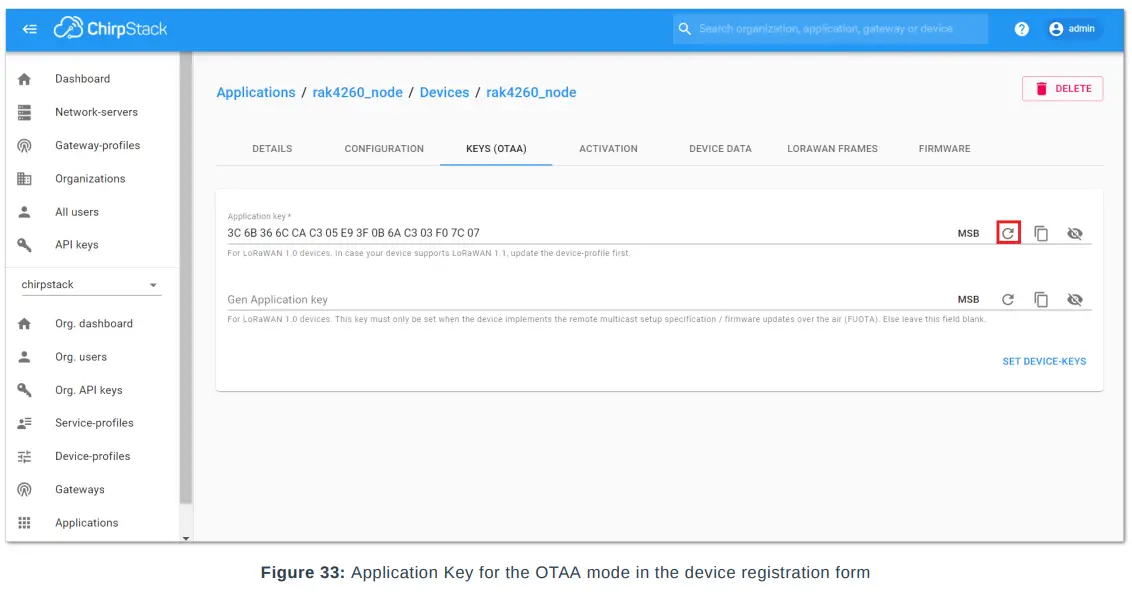1132x598 pixels.
Task: Open the Activation tab
Action: pos(609,149)
